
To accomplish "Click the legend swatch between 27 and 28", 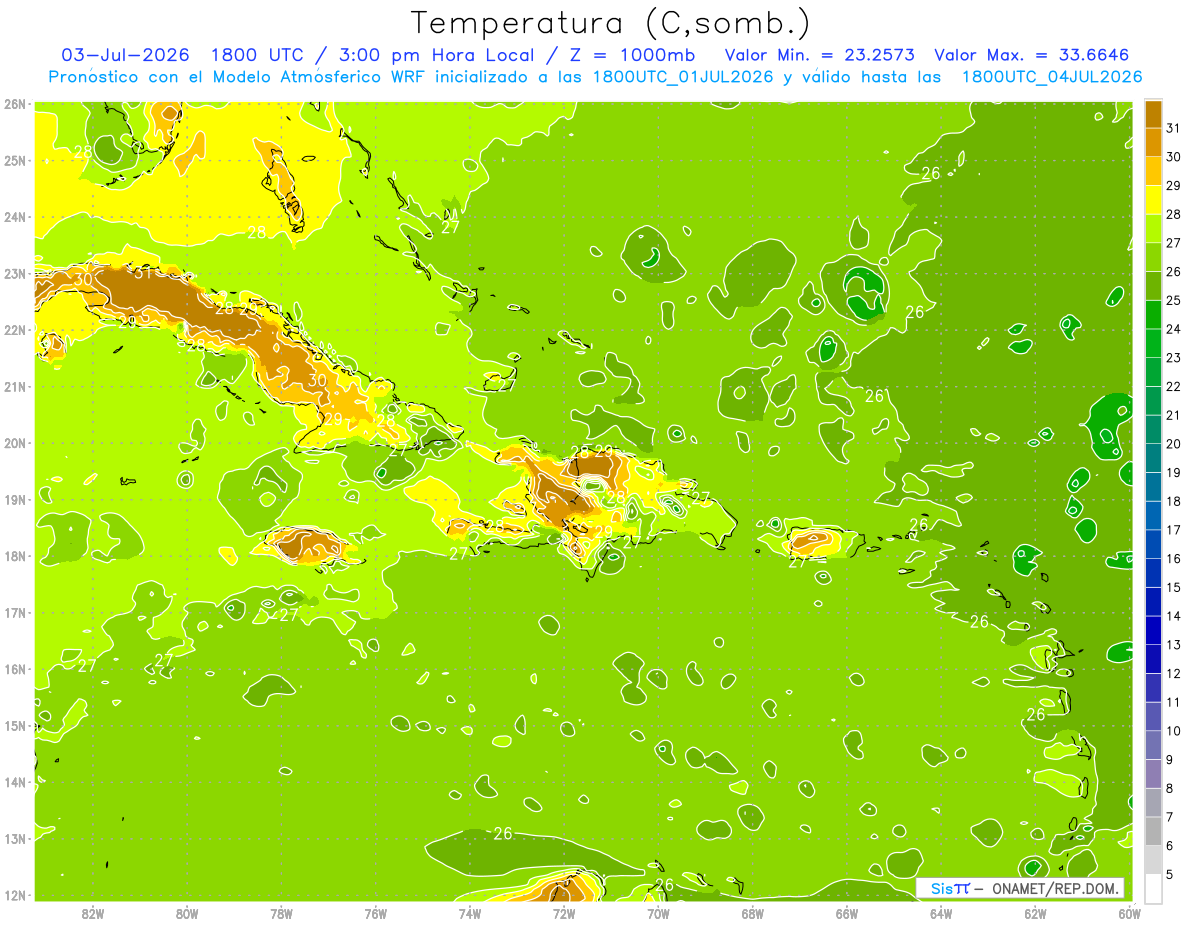I will click(x=1153, y=228).
